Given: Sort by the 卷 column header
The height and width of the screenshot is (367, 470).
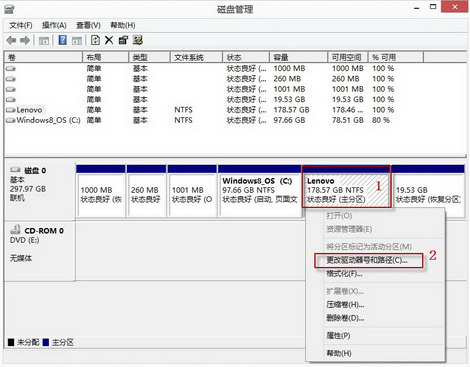Looking at the screenshot, I should click(x=43, y=57).
